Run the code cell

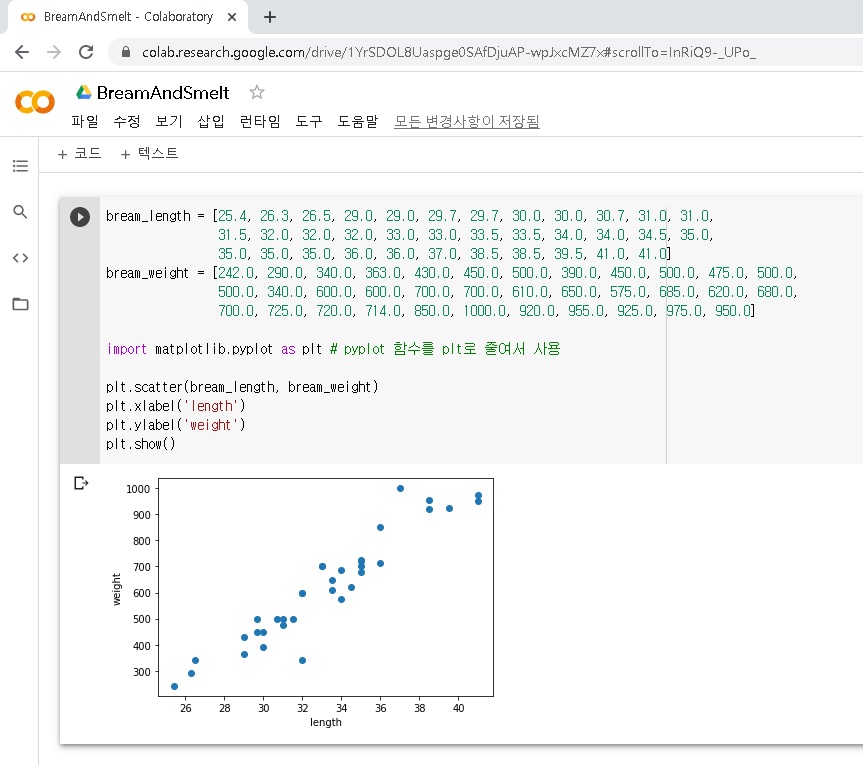click(x=80, y=217)
